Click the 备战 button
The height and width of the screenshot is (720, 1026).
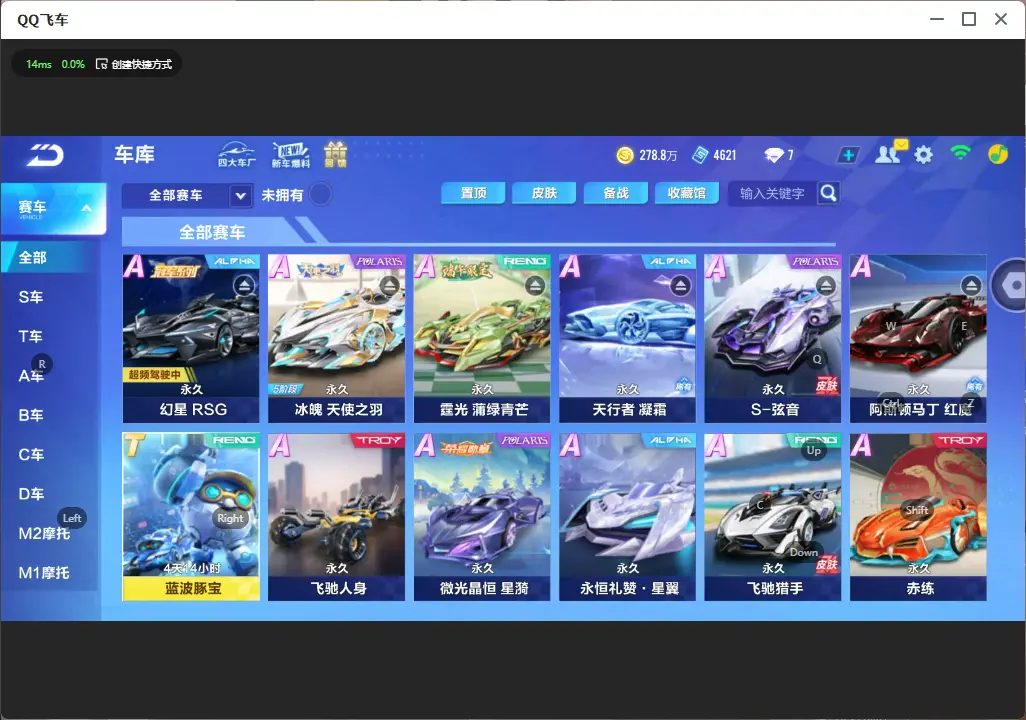[615, 193]
